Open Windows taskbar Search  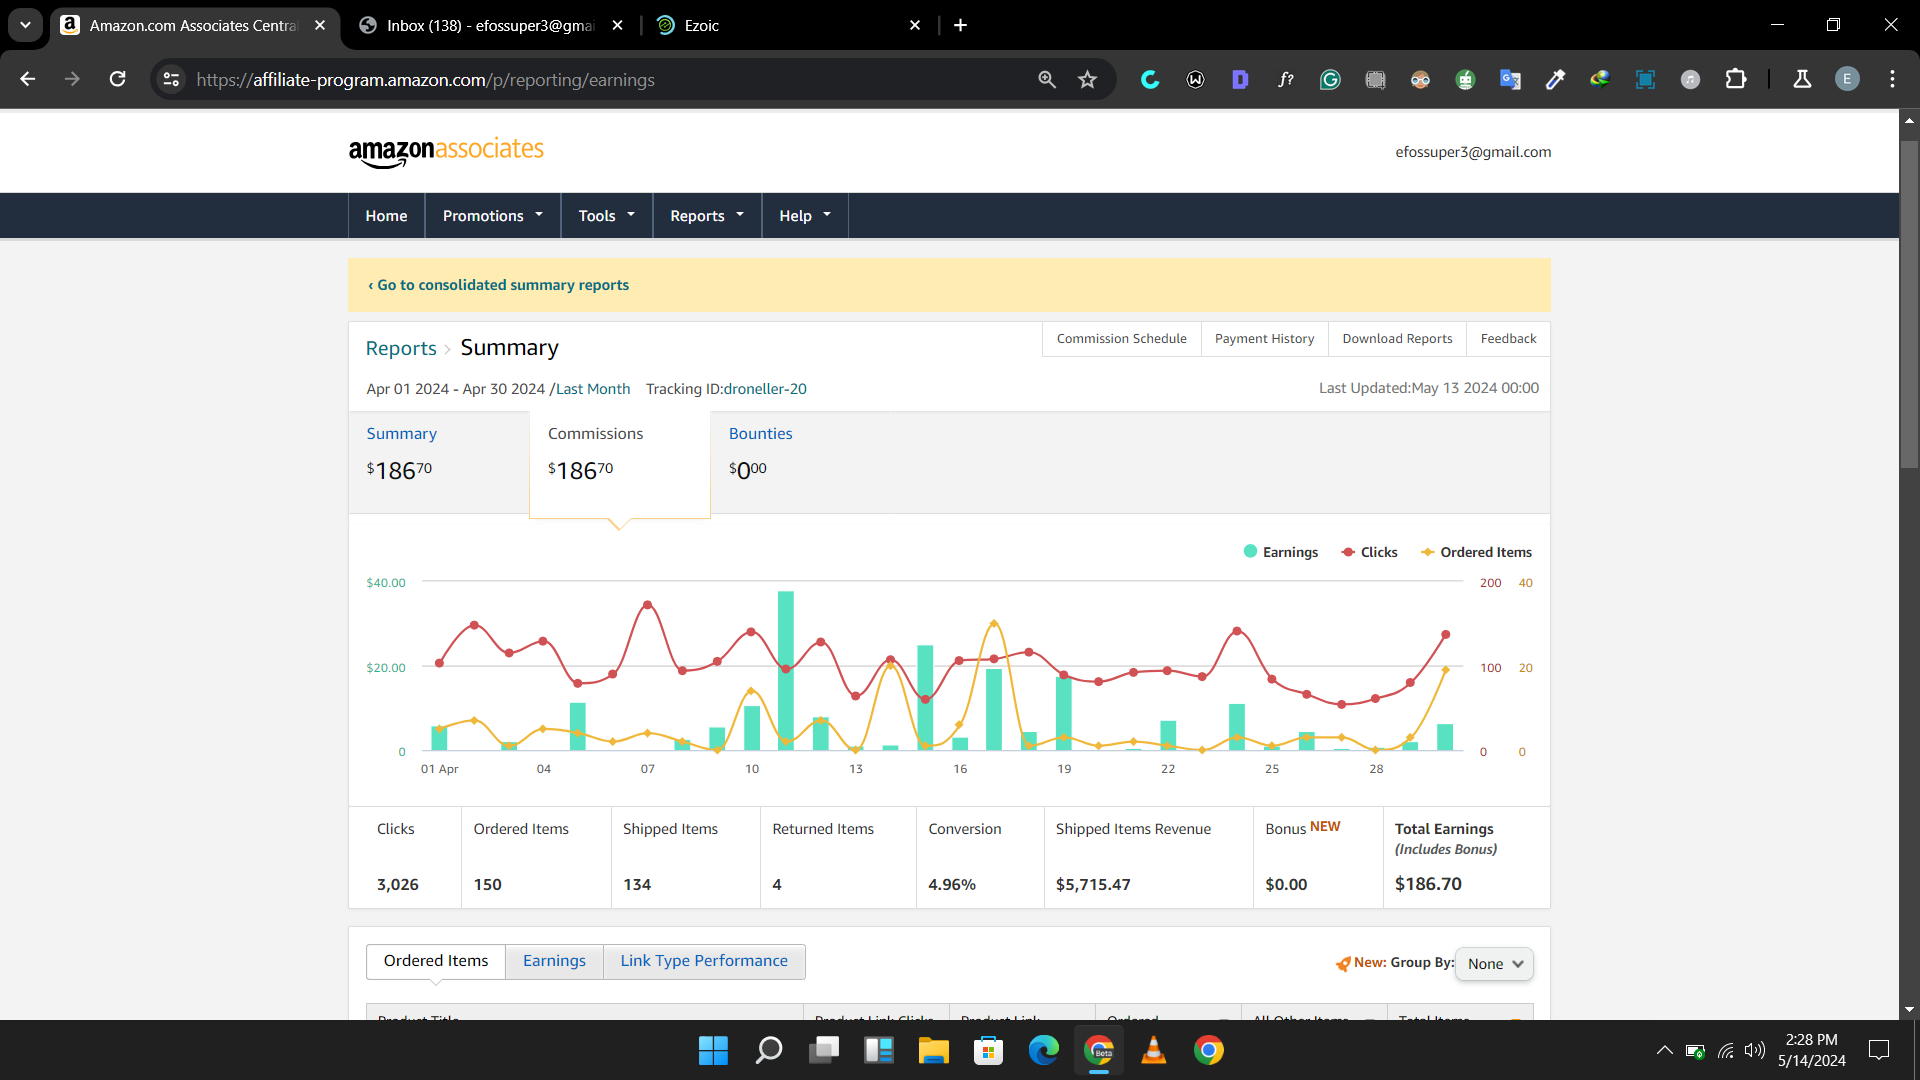[768, 1050]
